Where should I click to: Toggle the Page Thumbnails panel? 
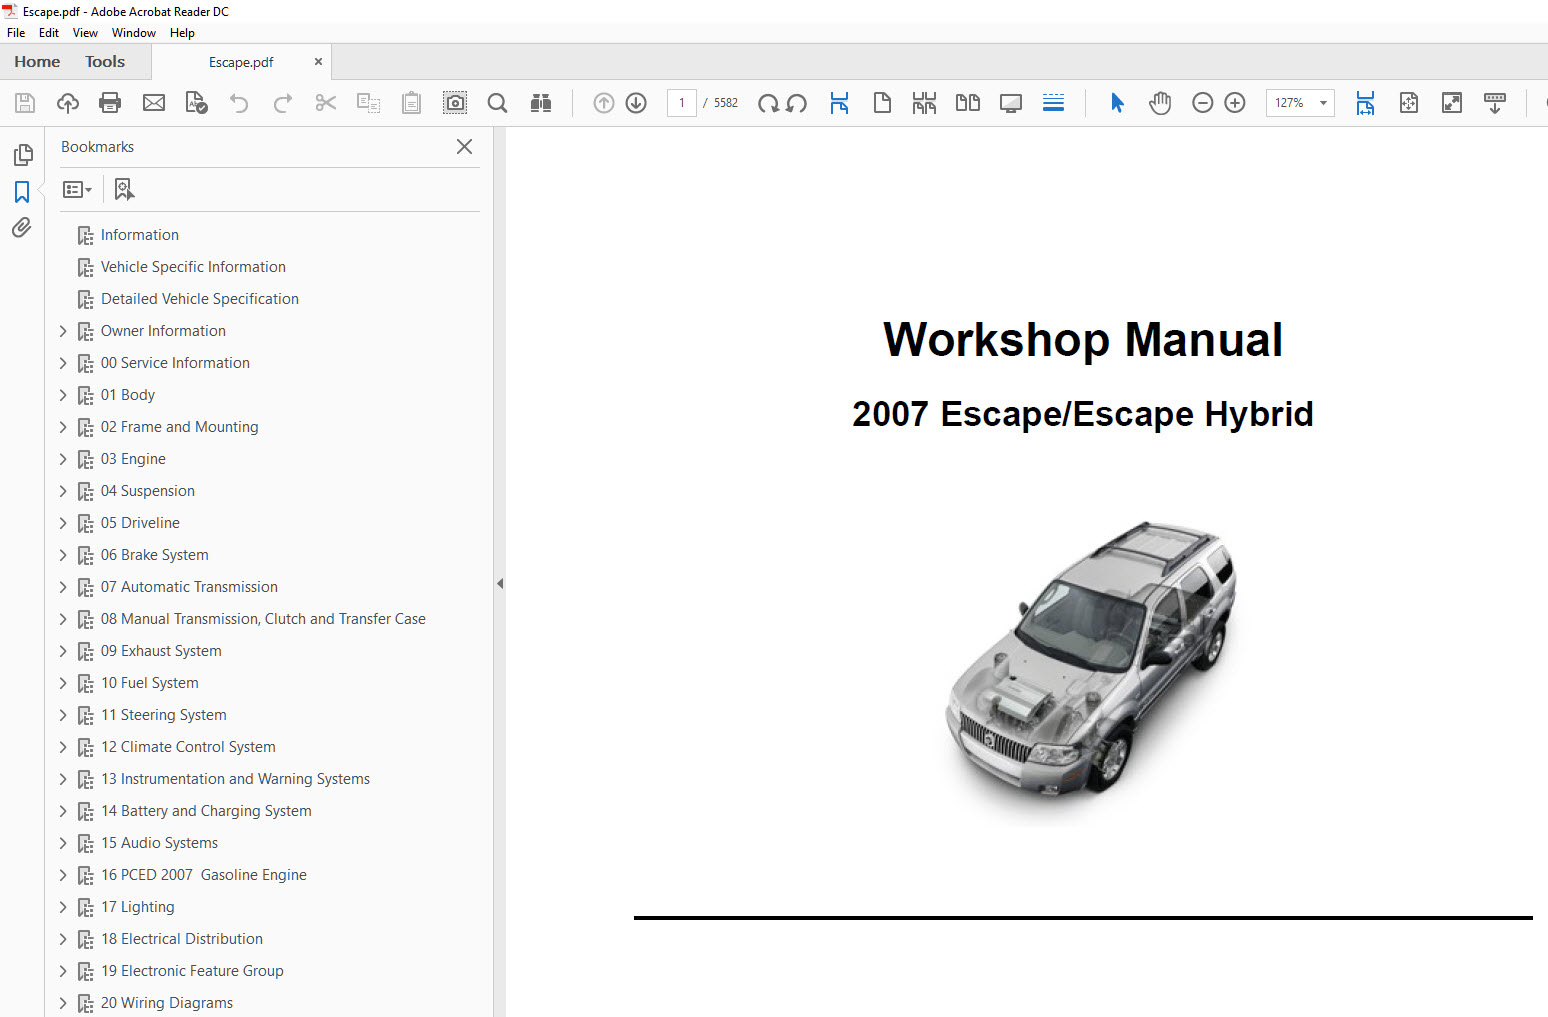click(22, 155)
